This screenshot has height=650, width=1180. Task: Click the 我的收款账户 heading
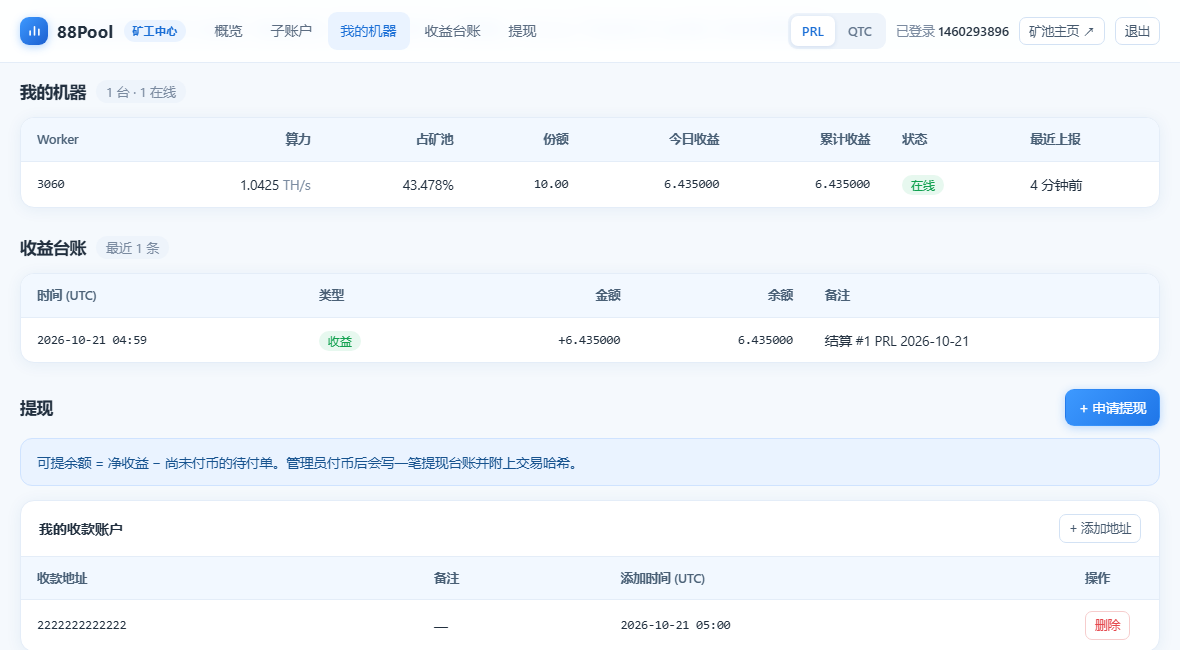(x=81, y=529)
